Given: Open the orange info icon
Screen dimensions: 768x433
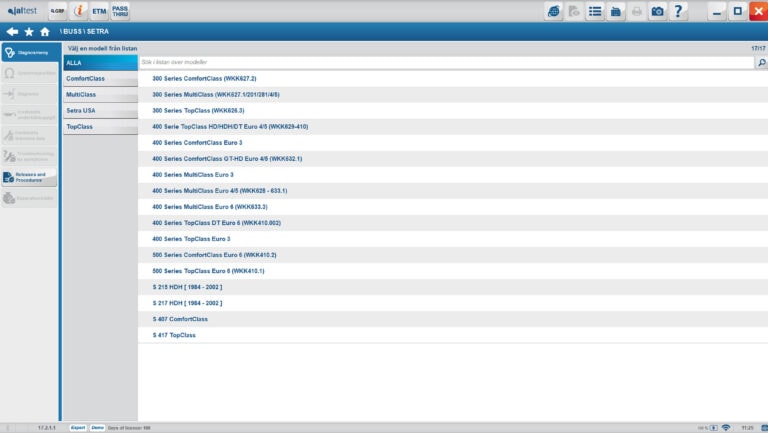Looking at the screenshot, I should [79, 11].
